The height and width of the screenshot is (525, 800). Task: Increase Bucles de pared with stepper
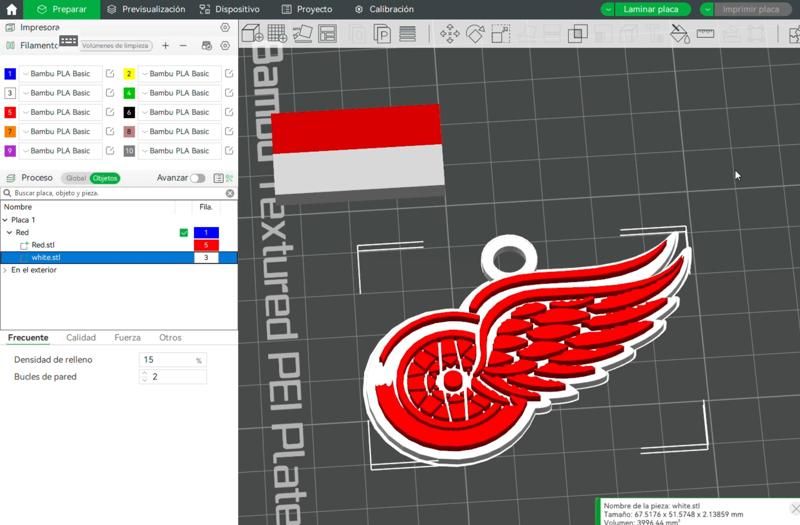pyautogui.click(x=144, y=374)
